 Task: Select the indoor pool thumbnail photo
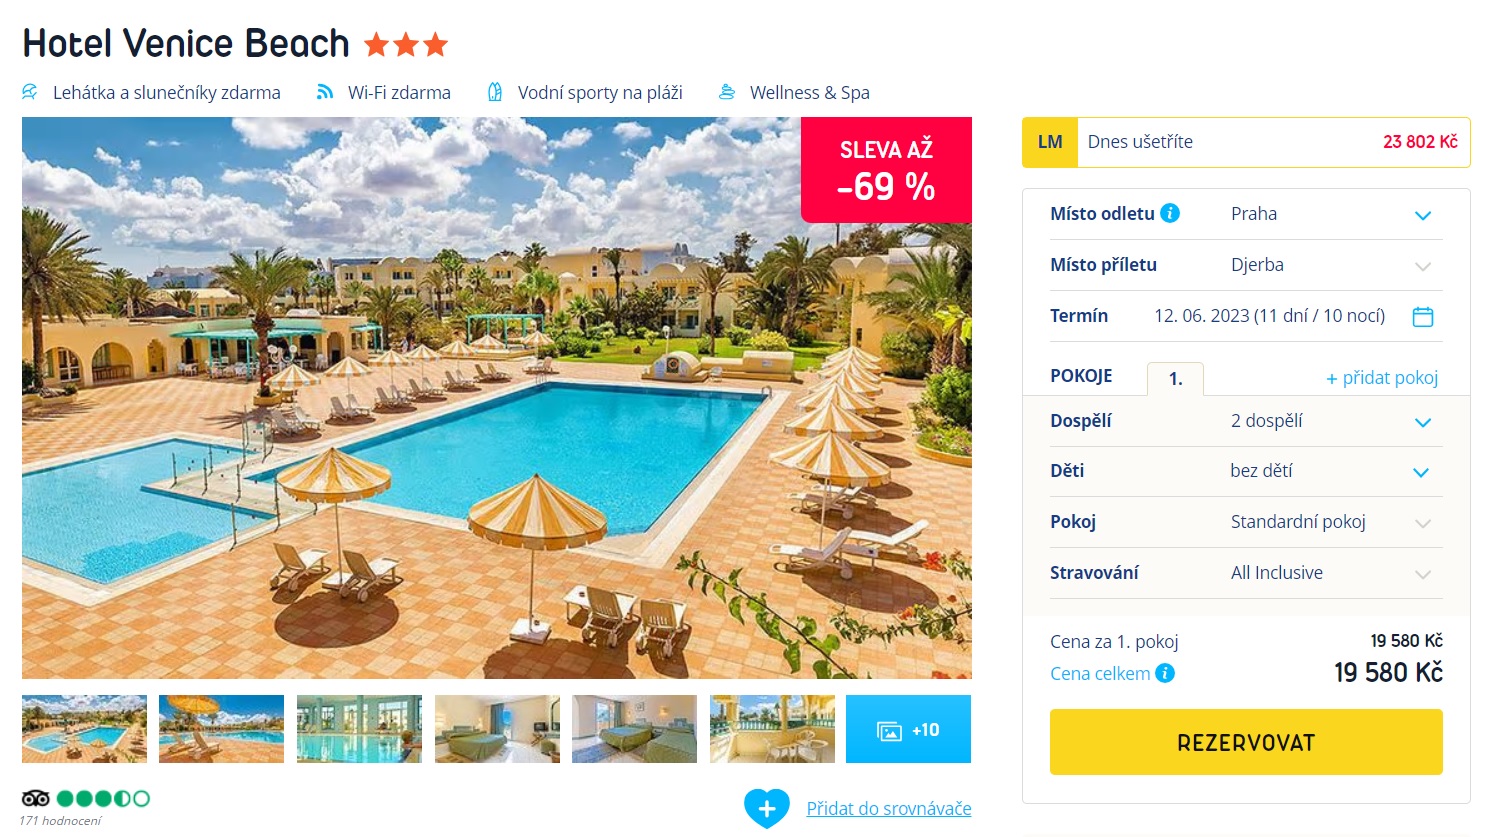pos(359,729)
